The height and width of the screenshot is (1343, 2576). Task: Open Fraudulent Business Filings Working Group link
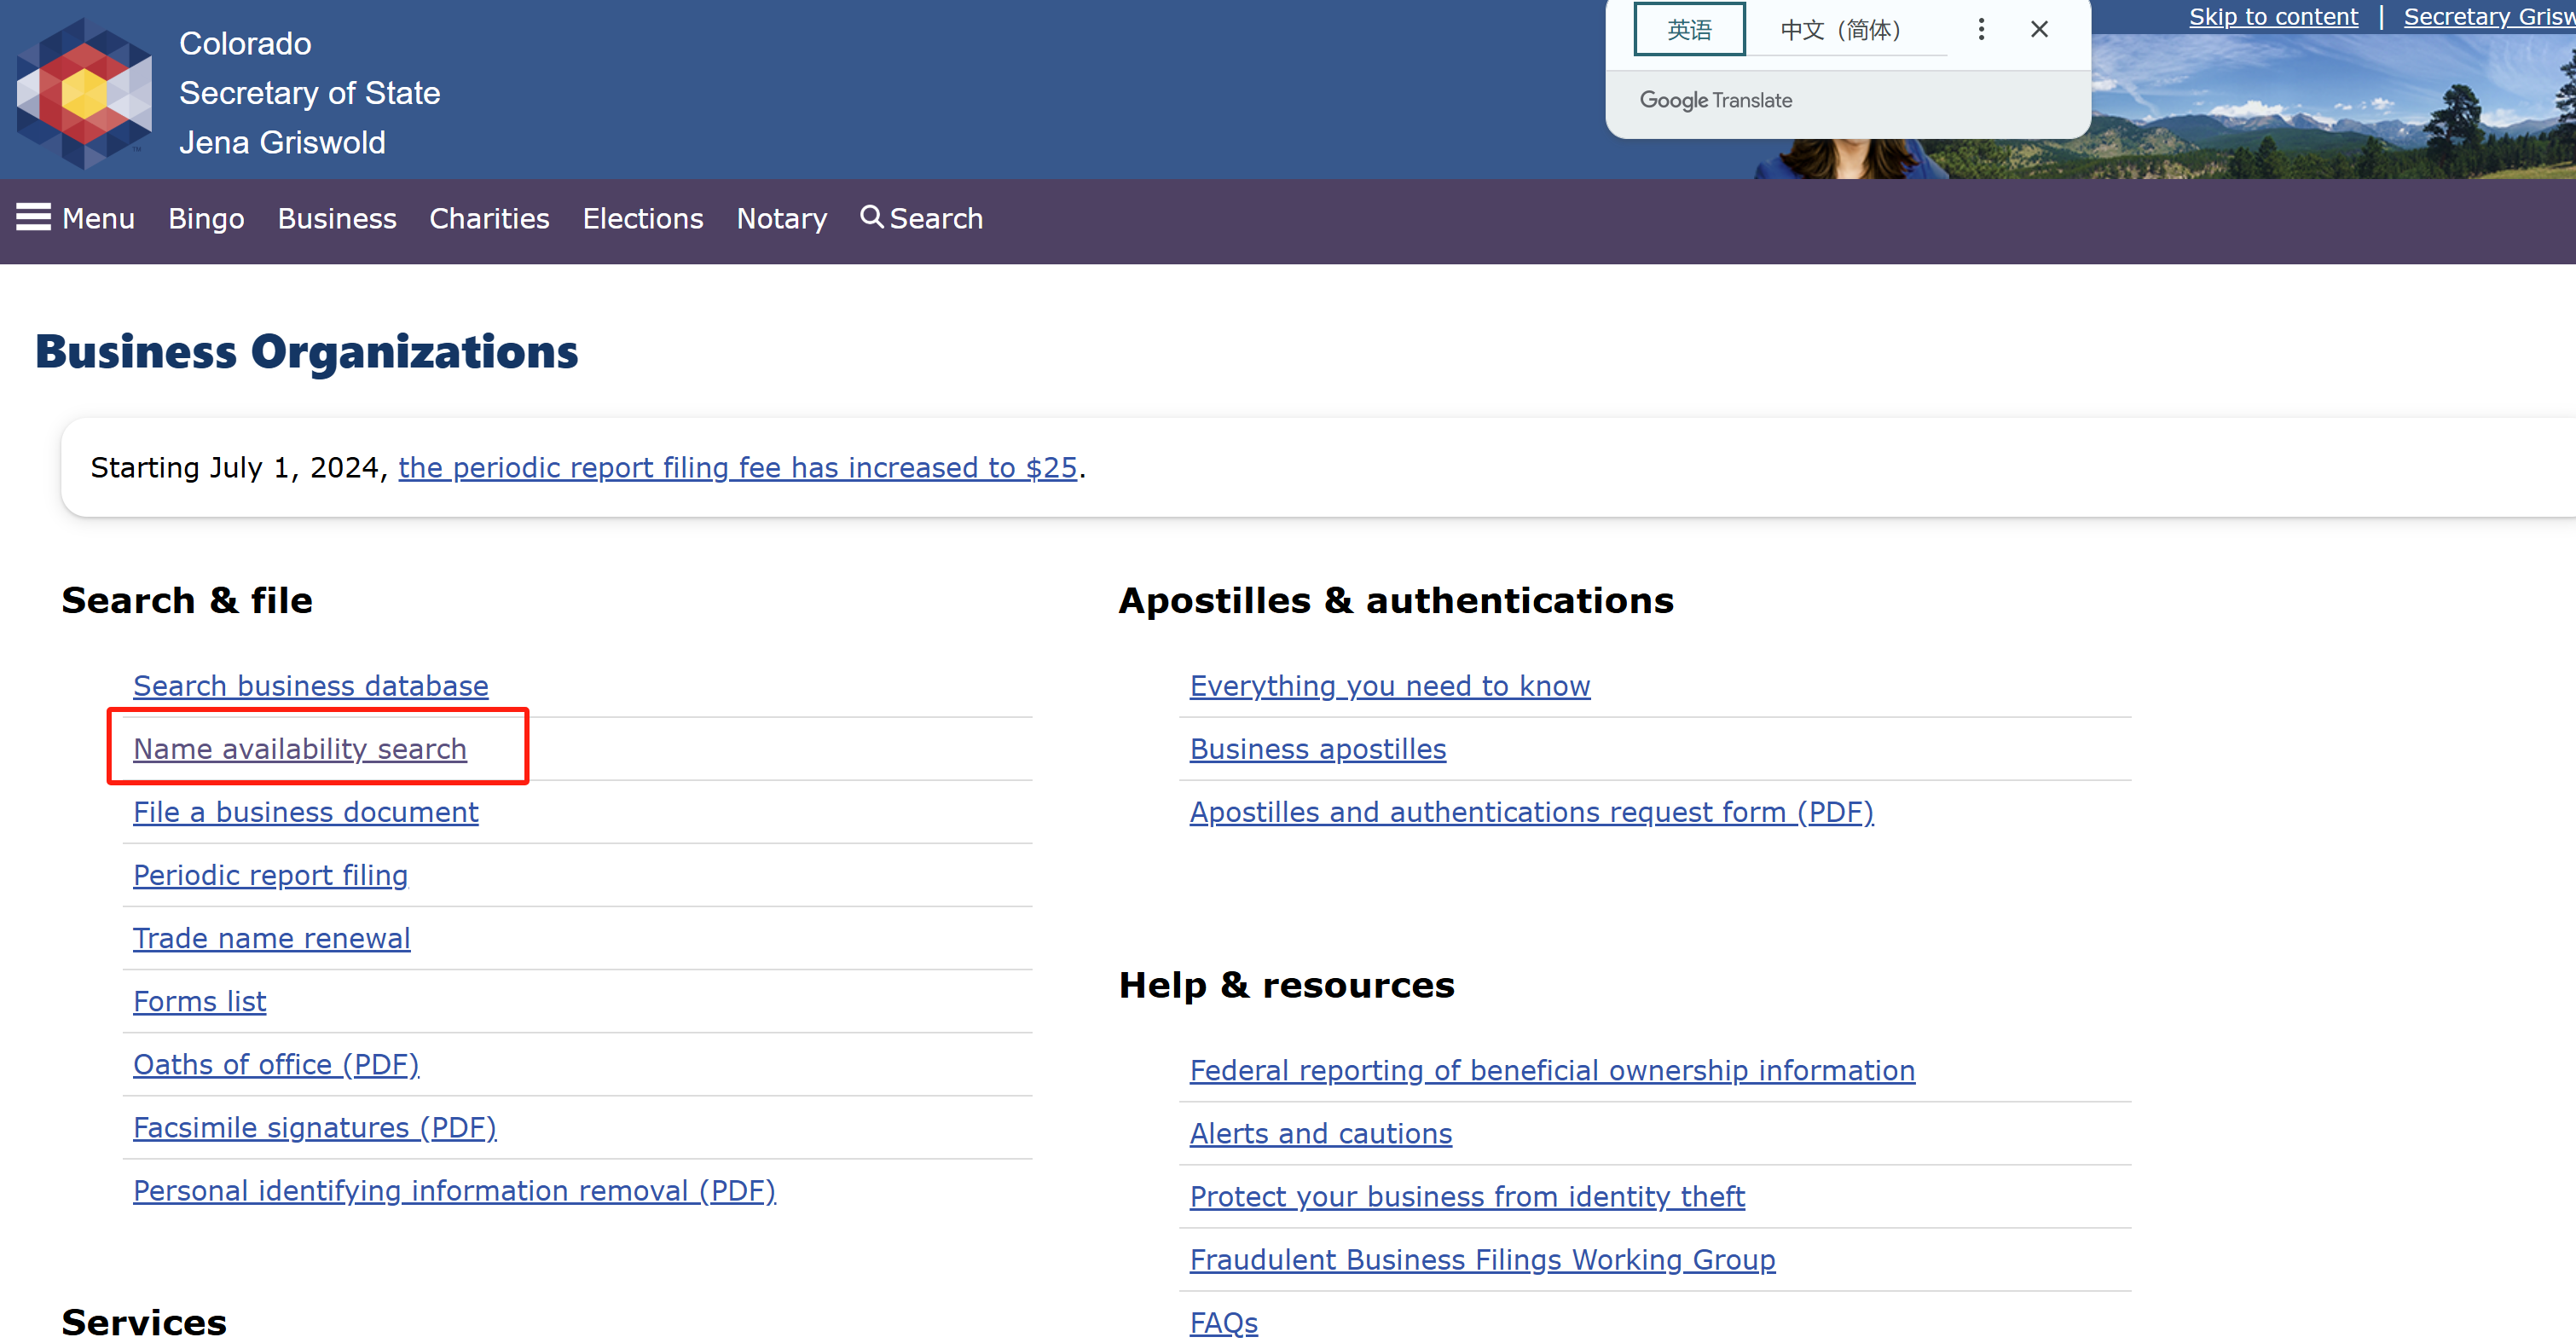click(x=1483, y=1259)
